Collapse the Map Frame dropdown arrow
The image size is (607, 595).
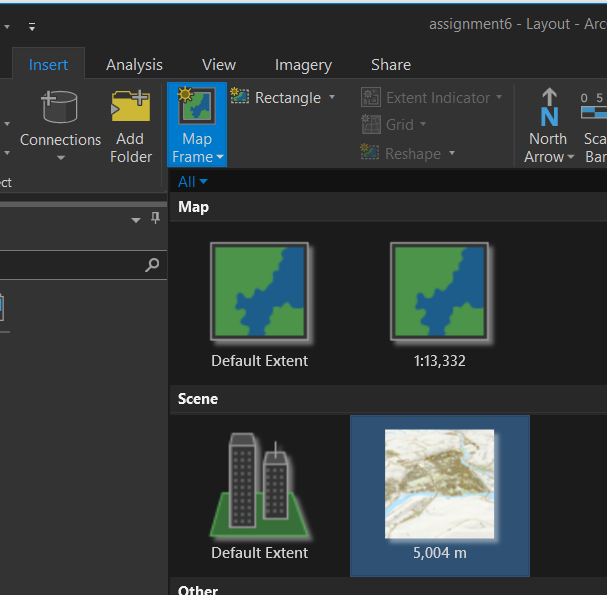click(220, 157)
